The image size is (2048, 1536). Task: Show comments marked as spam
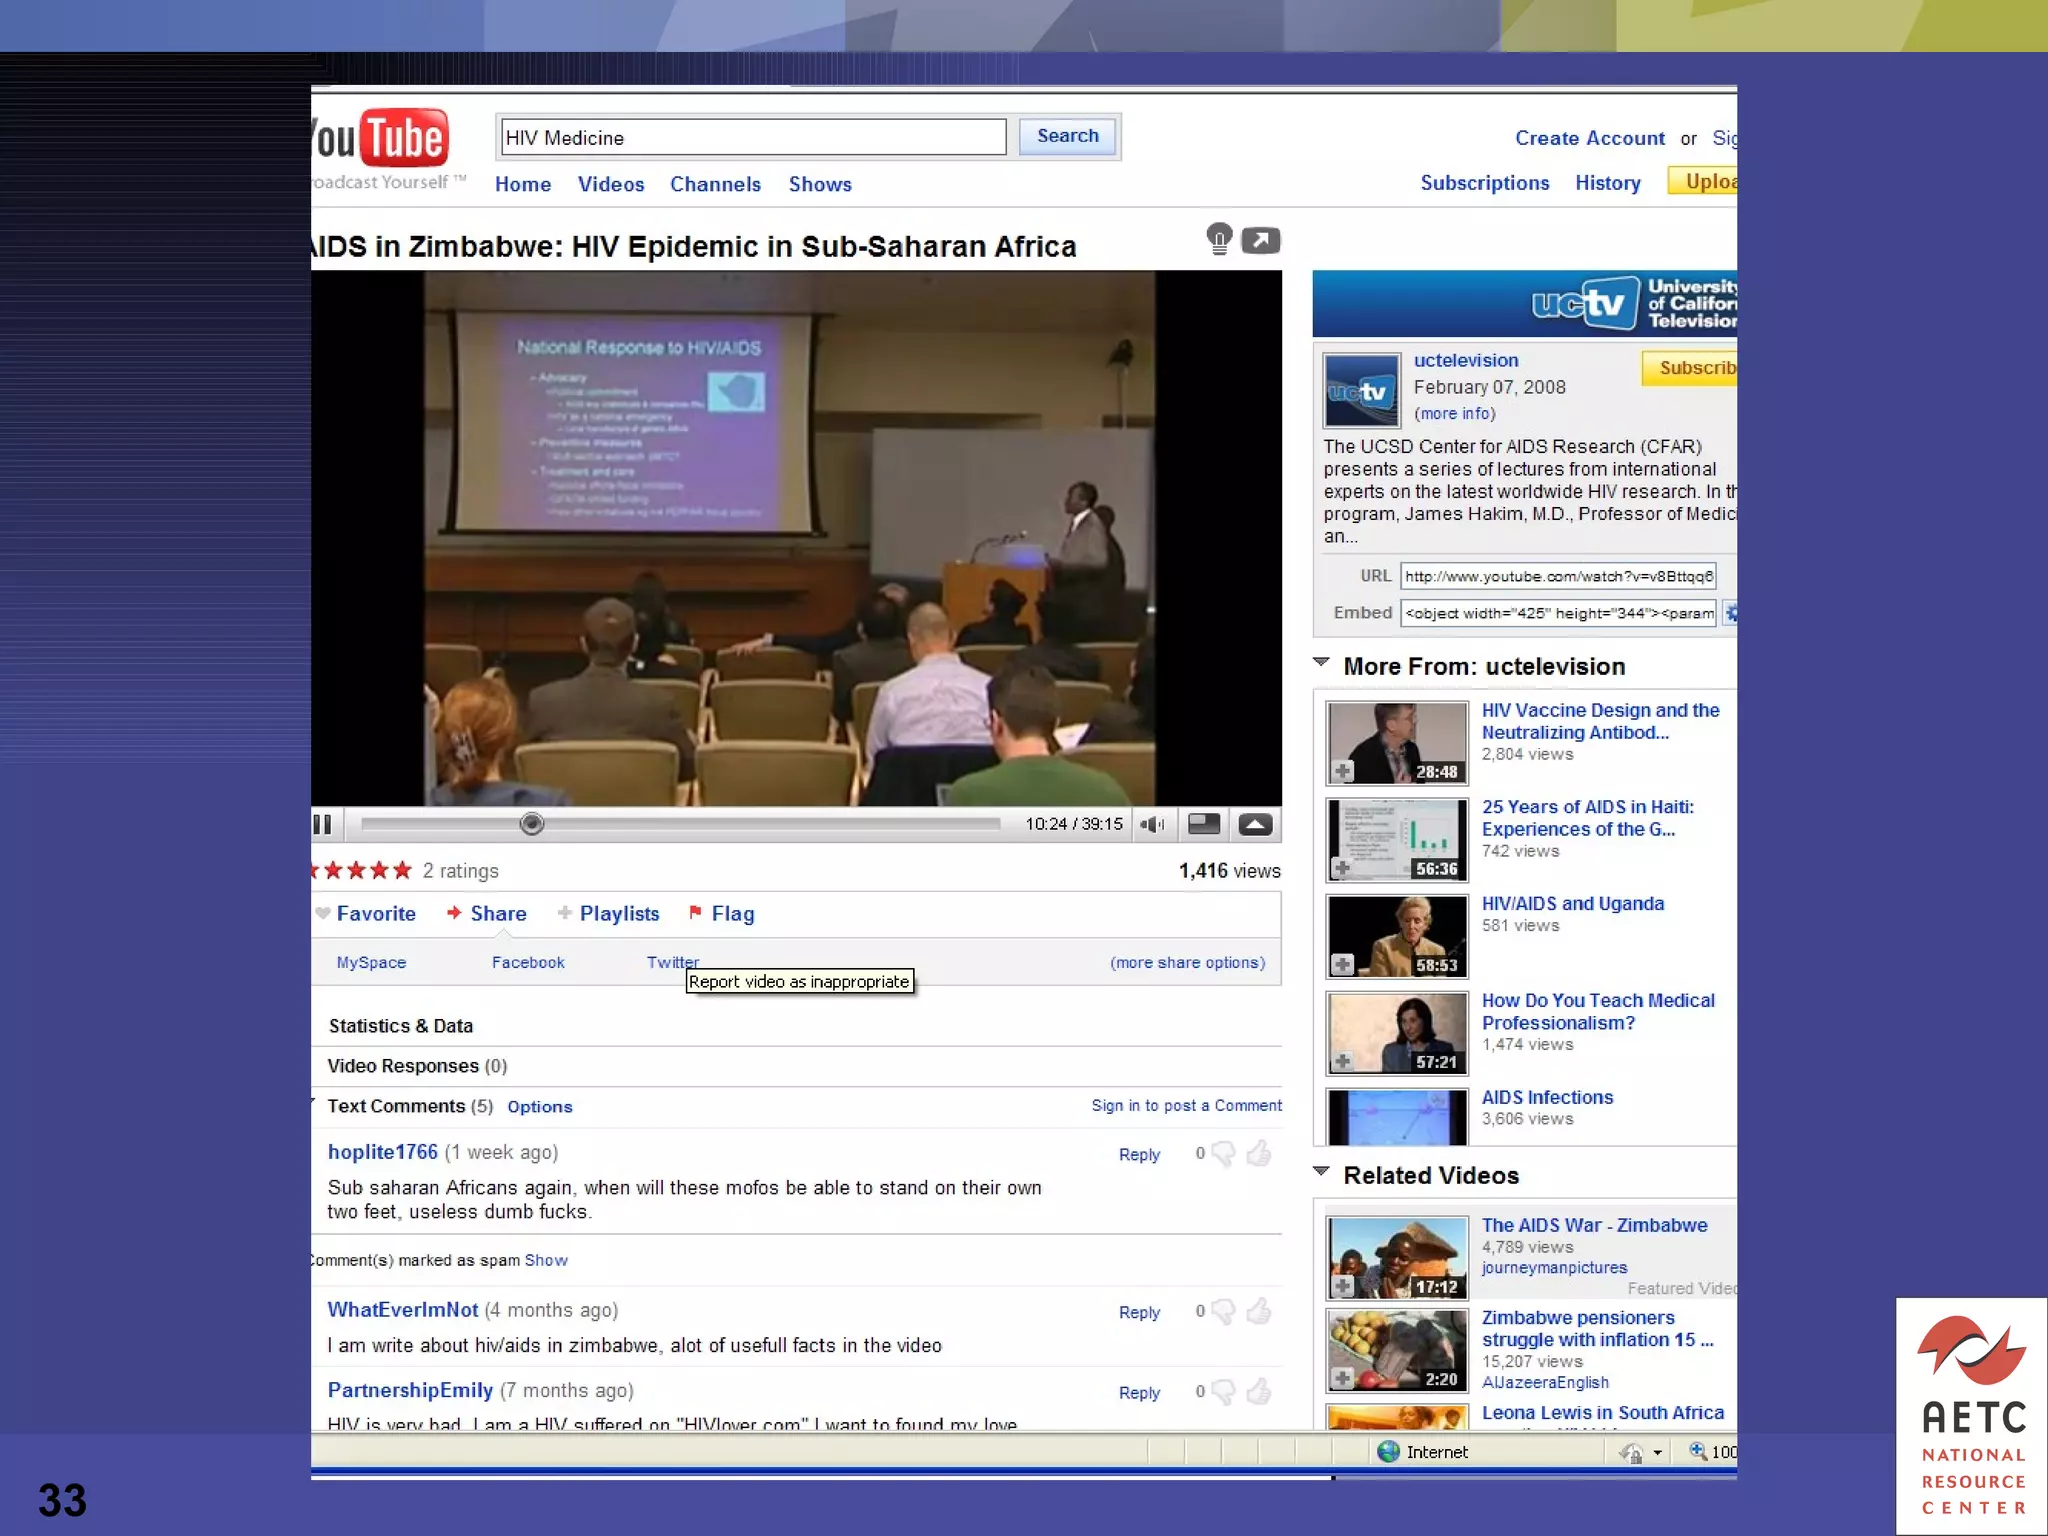coord(546,1260)
